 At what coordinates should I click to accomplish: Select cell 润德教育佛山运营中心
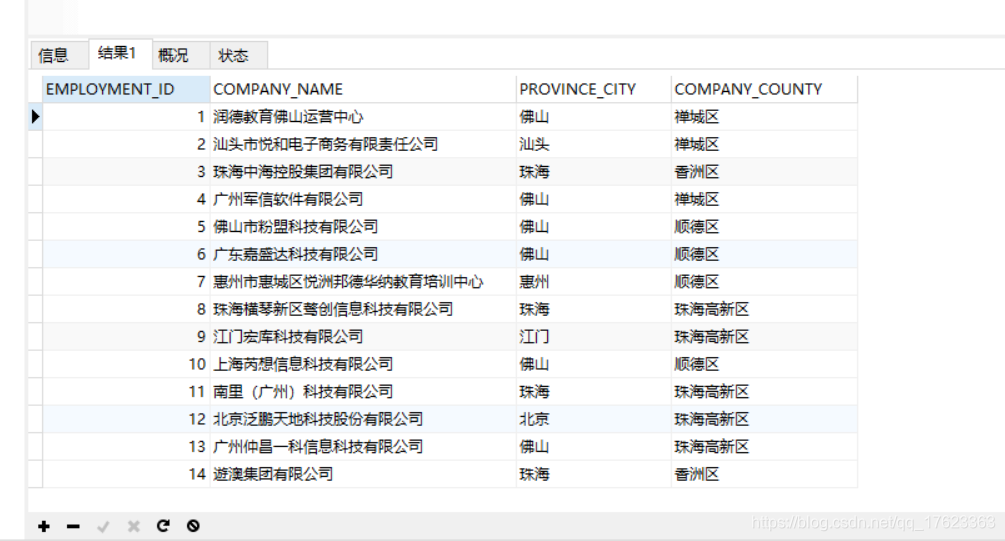click(x=363, y=117)
